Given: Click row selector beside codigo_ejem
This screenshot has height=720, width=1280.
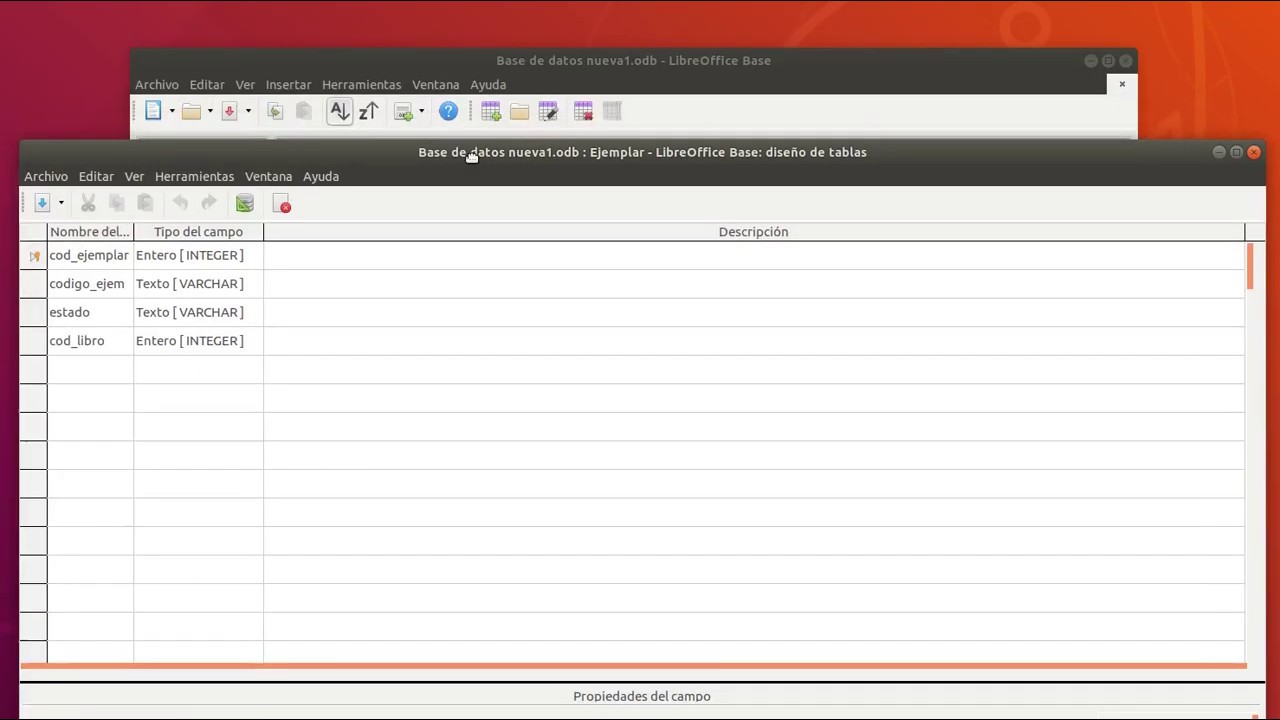Looking at the screenshot, I should click(34, 284).
